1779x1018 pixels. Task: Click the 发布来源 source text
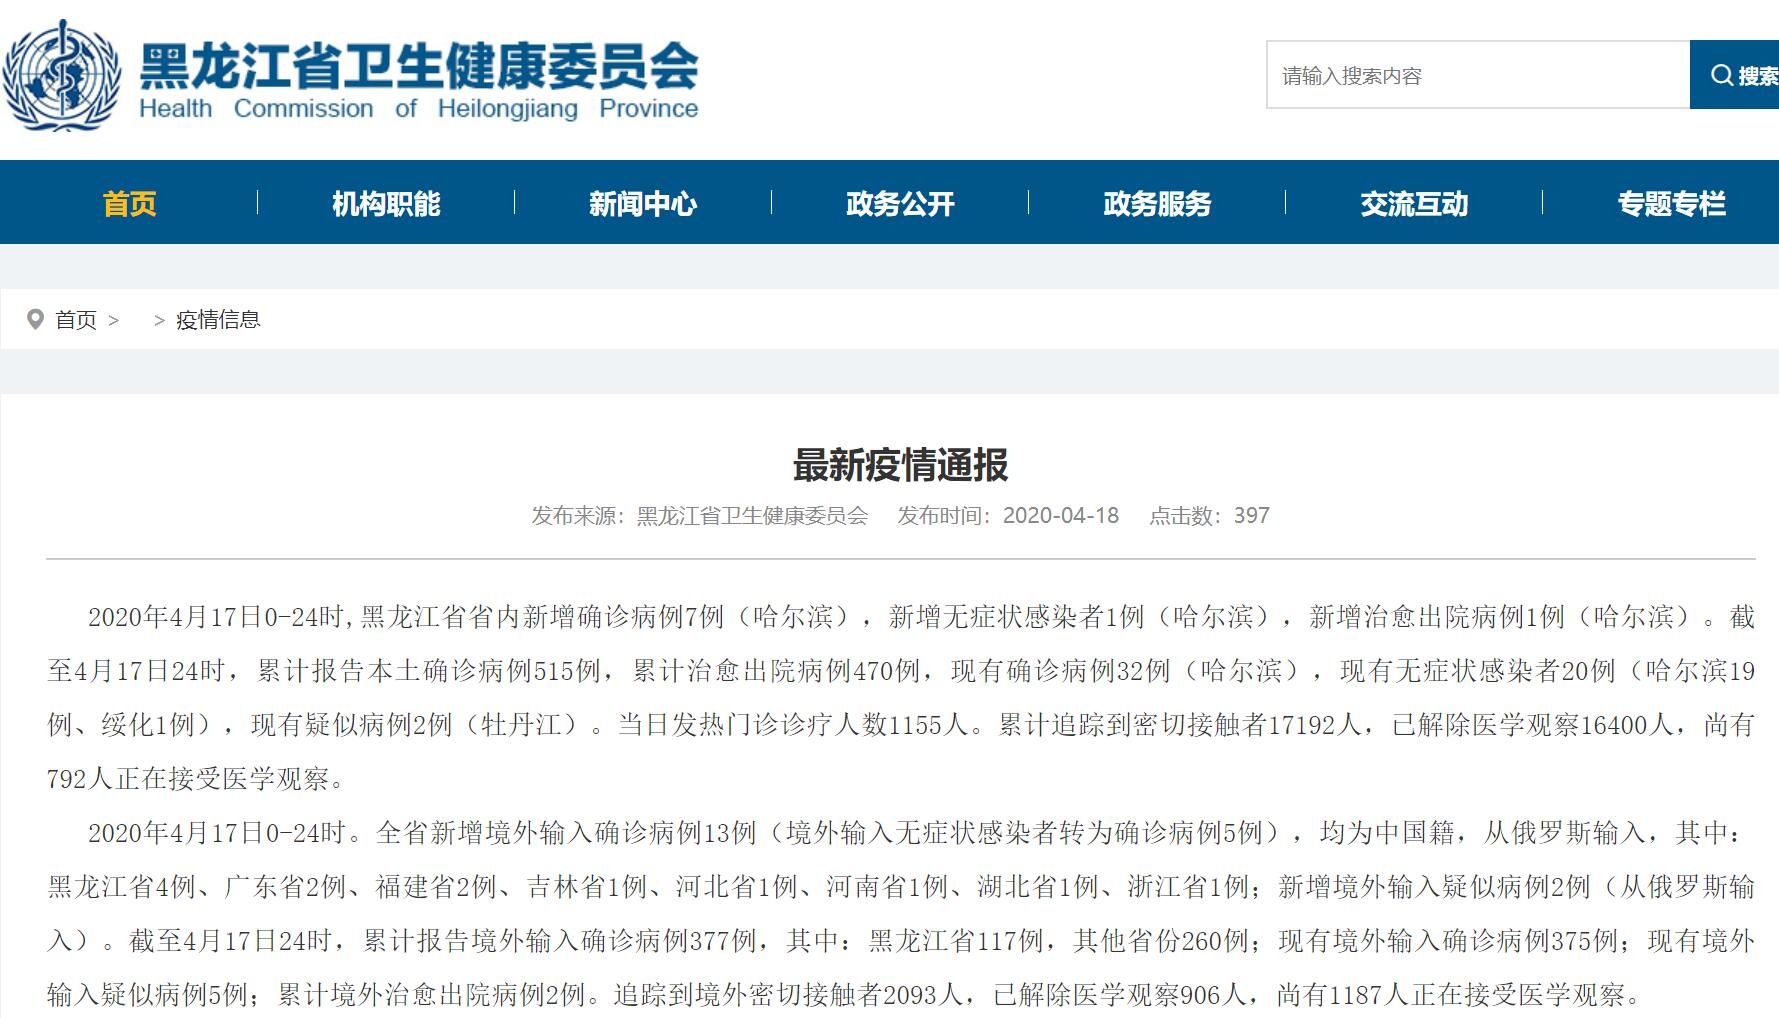(699, 516)
